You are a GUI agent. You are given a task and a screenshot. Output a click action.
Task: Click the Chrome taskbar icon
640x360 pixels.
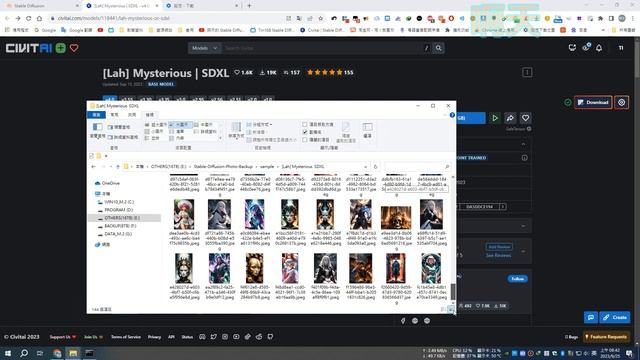tap(57, 353)
